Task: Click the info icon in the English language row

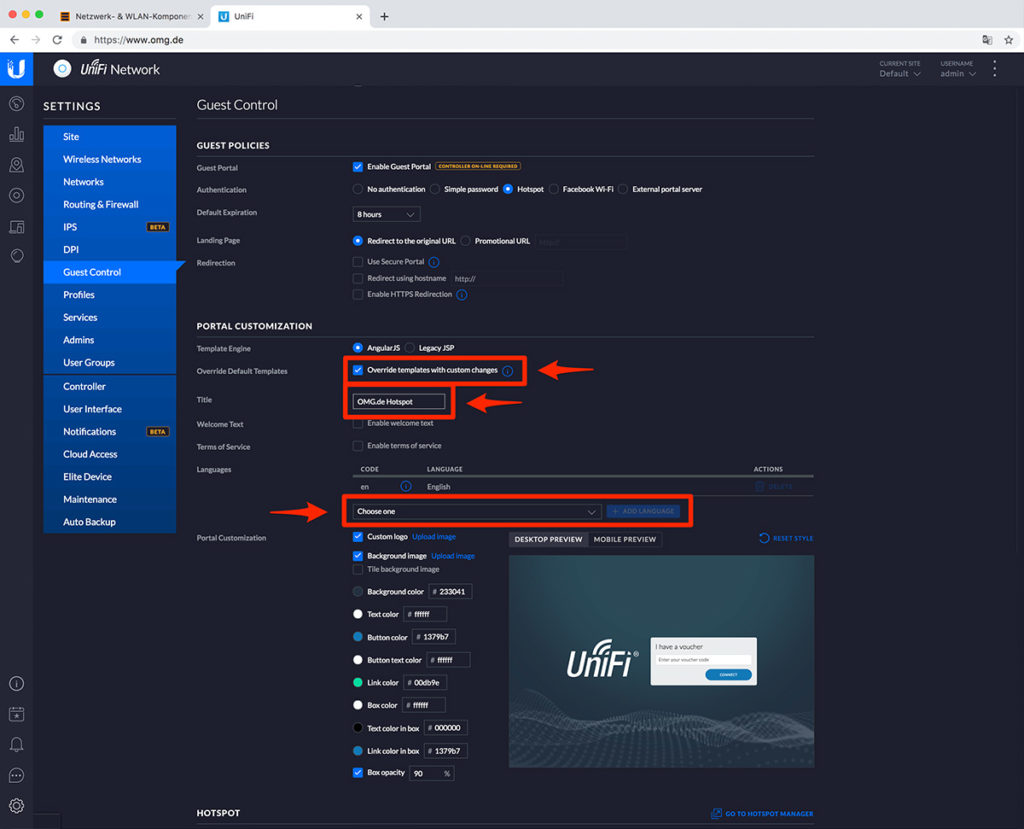Action: (406, 486)
